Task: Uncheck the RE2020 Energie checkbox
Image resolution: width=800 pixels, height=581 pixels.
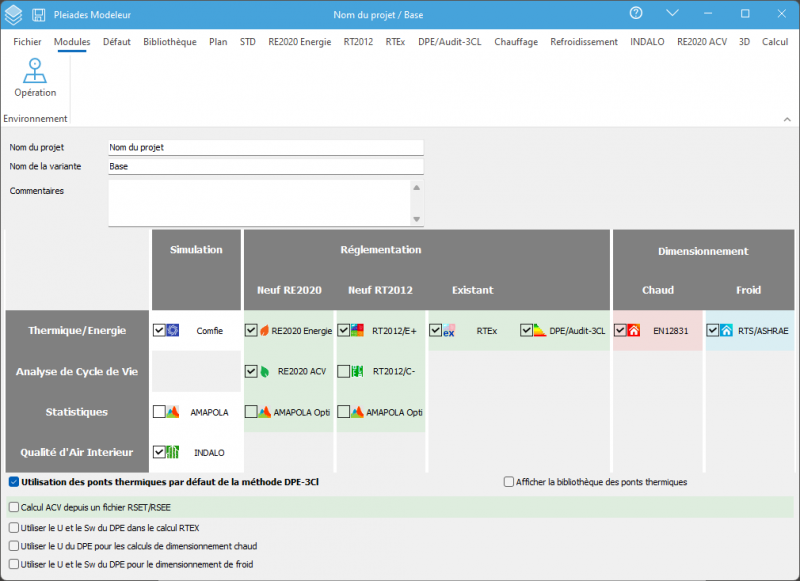Action: point(251,331)
